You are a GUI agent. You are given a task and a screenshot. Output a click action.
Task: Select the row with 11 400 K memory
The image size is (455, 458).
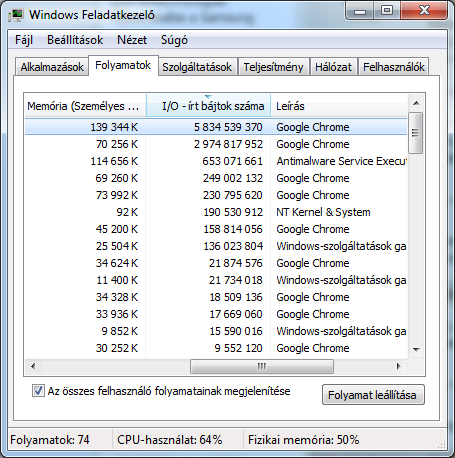[216, 280]
